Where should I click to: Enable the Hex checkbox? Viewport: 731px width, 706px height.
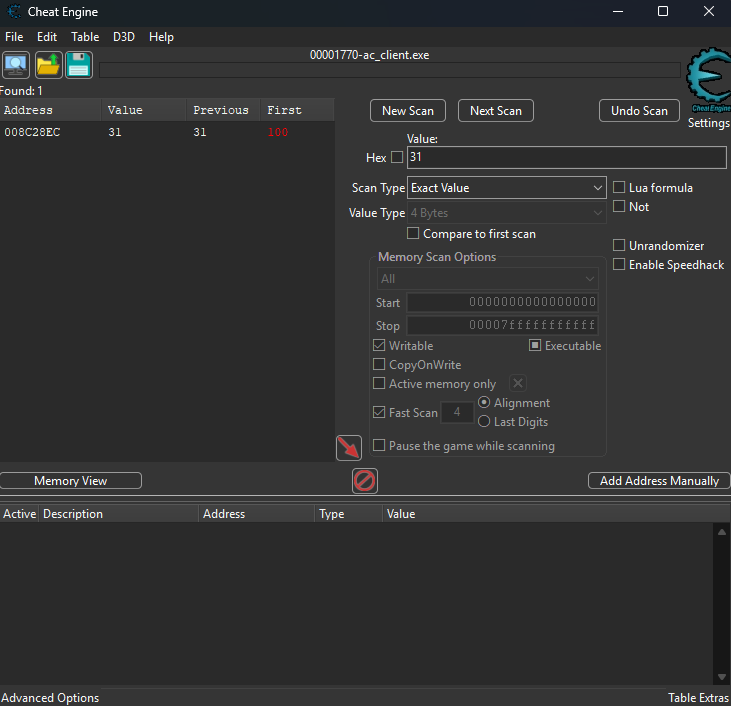(x=397, y=158)
